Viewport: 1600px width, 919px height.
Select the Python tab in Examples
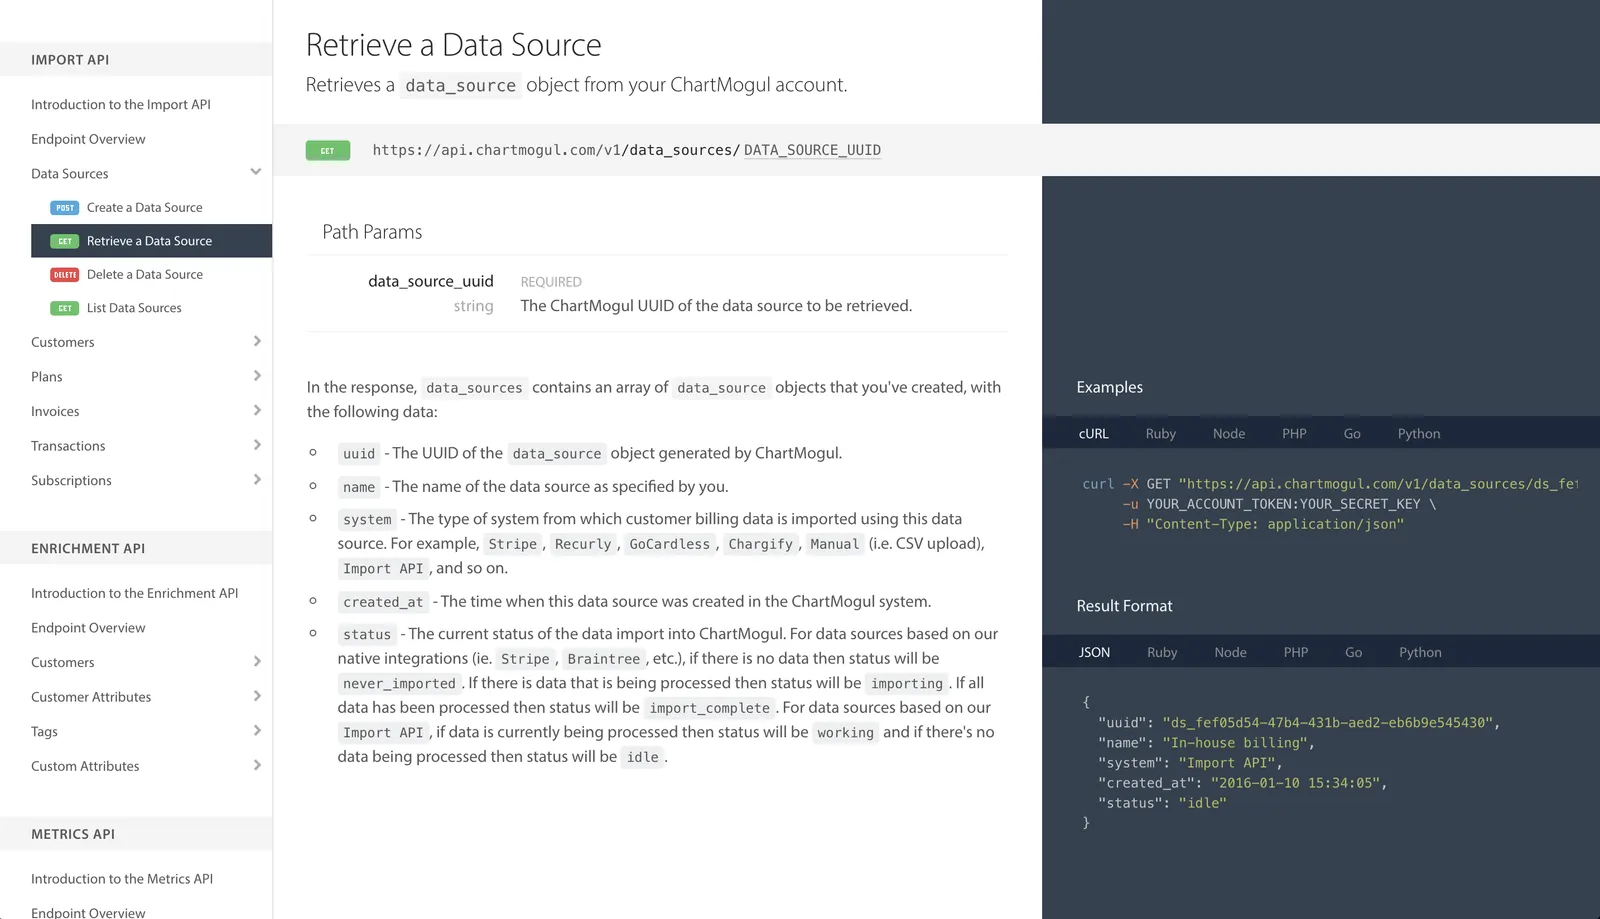(x=1419, y=434)
